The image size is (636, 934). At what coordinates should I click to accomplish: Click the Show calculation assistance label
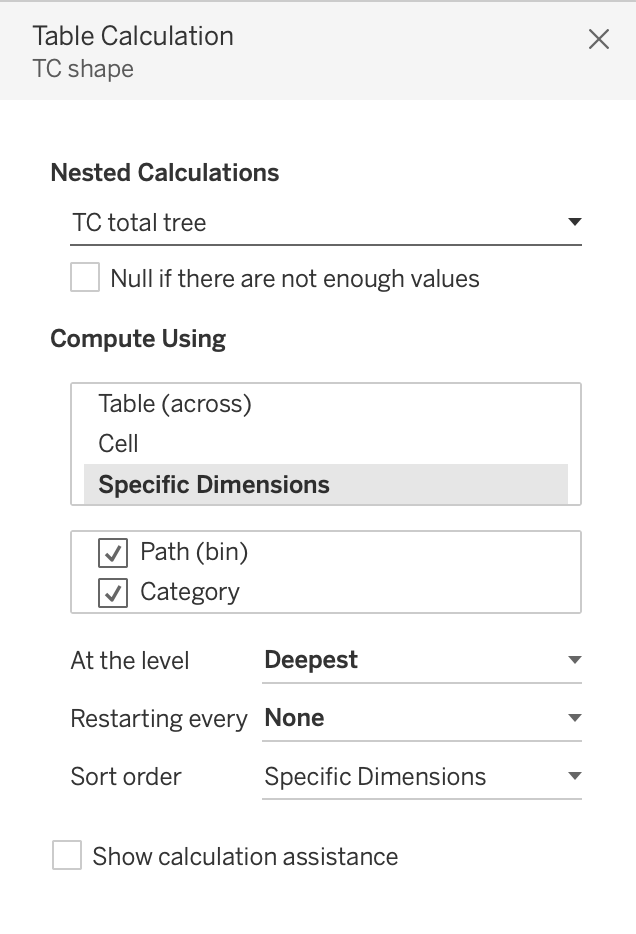pos(245,857)
